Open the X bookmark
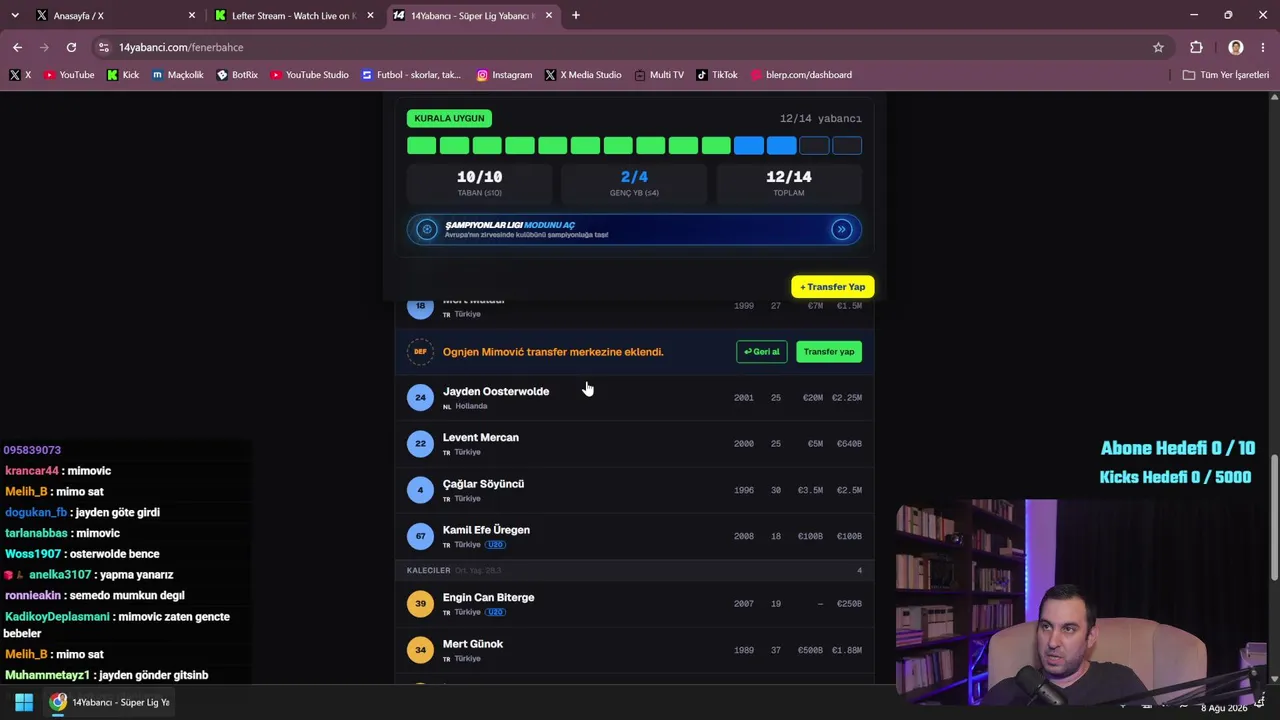 [20, 75]
